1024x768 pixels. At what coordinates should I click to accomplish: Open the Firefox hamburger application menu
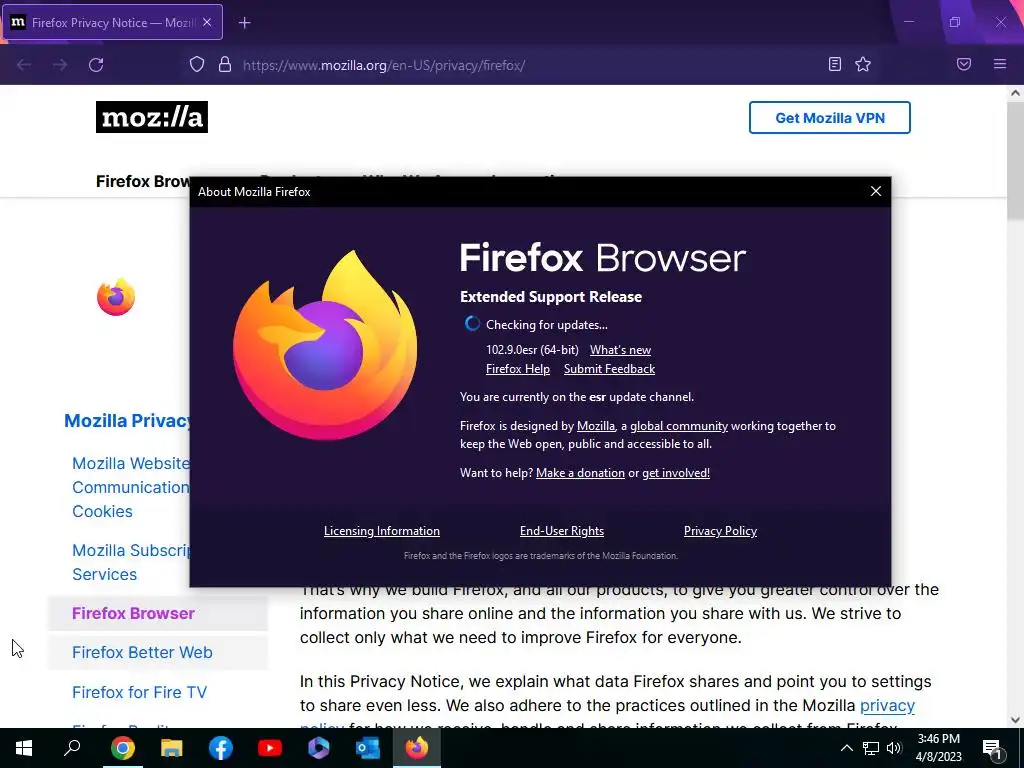(x=1000, y=64)
